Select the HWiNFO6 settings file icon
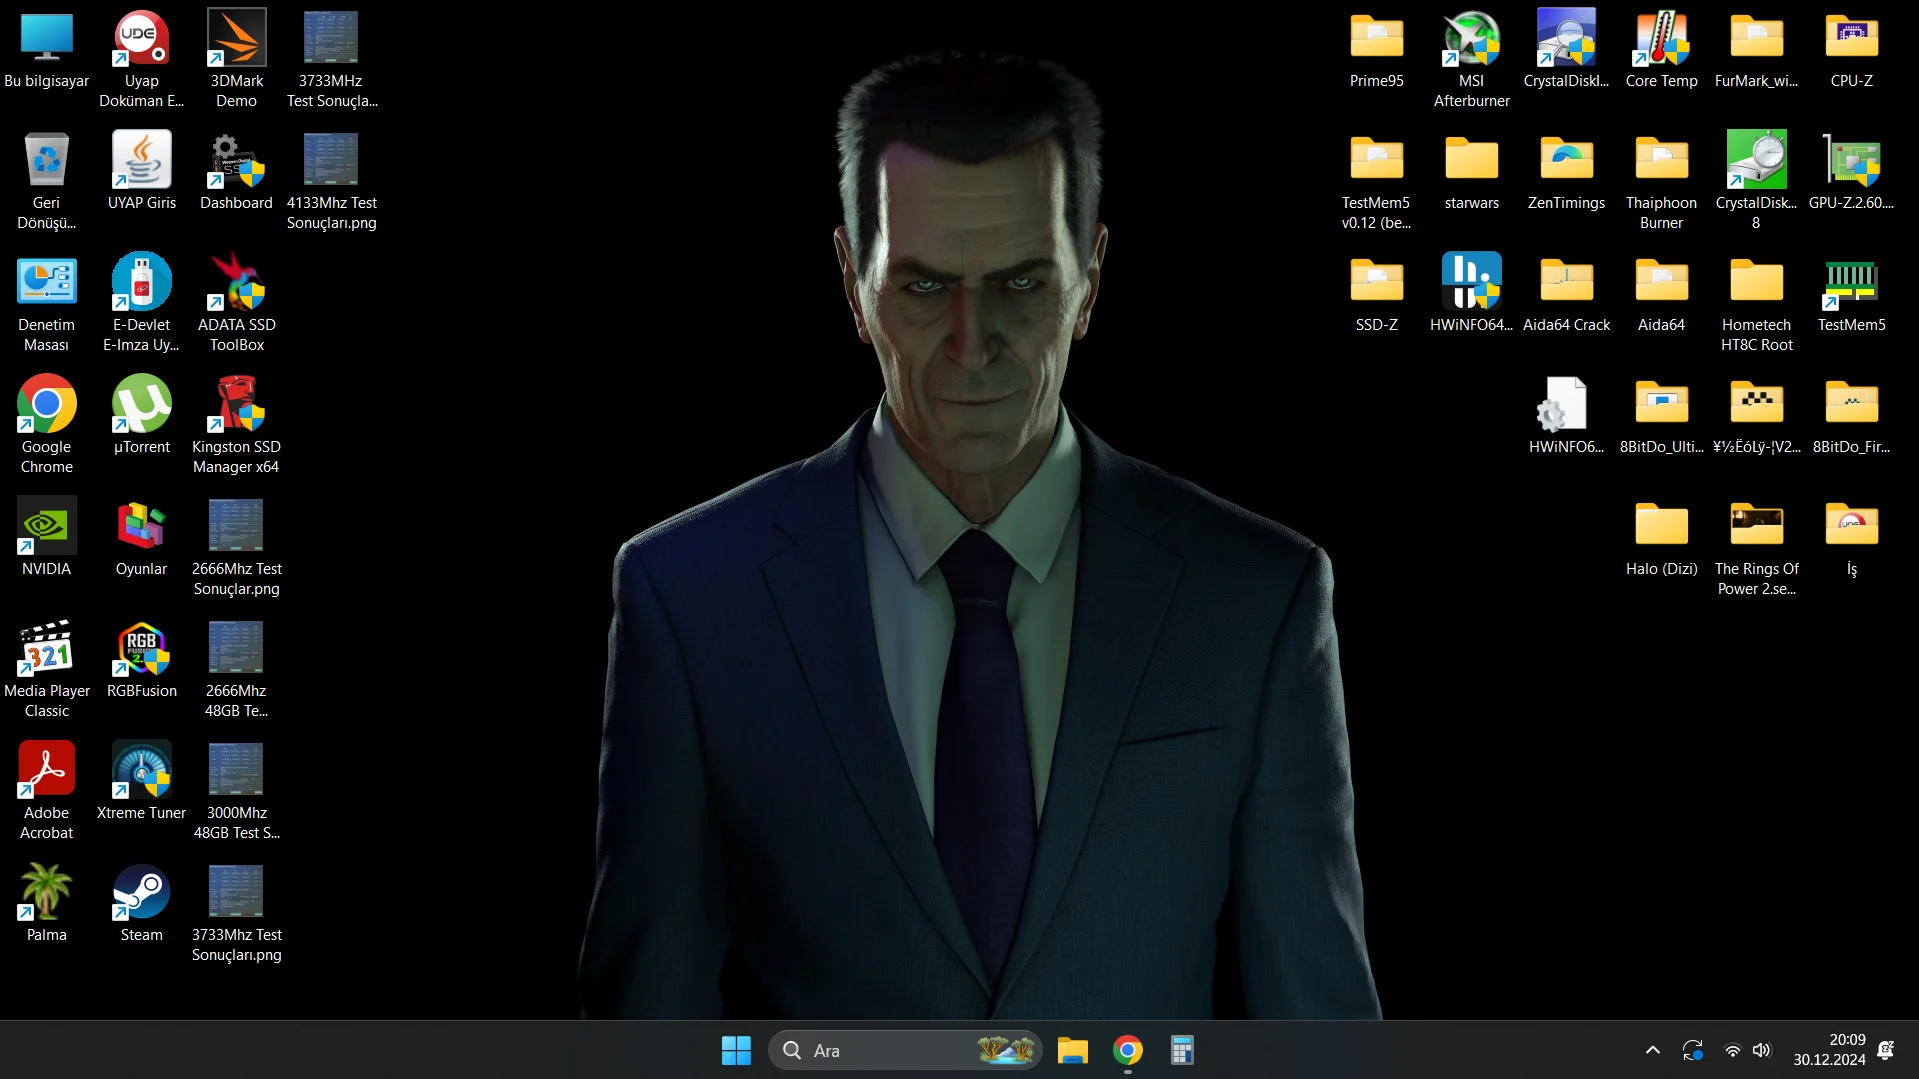This screenshot has height=1079, width=1919. [1566, 416]
